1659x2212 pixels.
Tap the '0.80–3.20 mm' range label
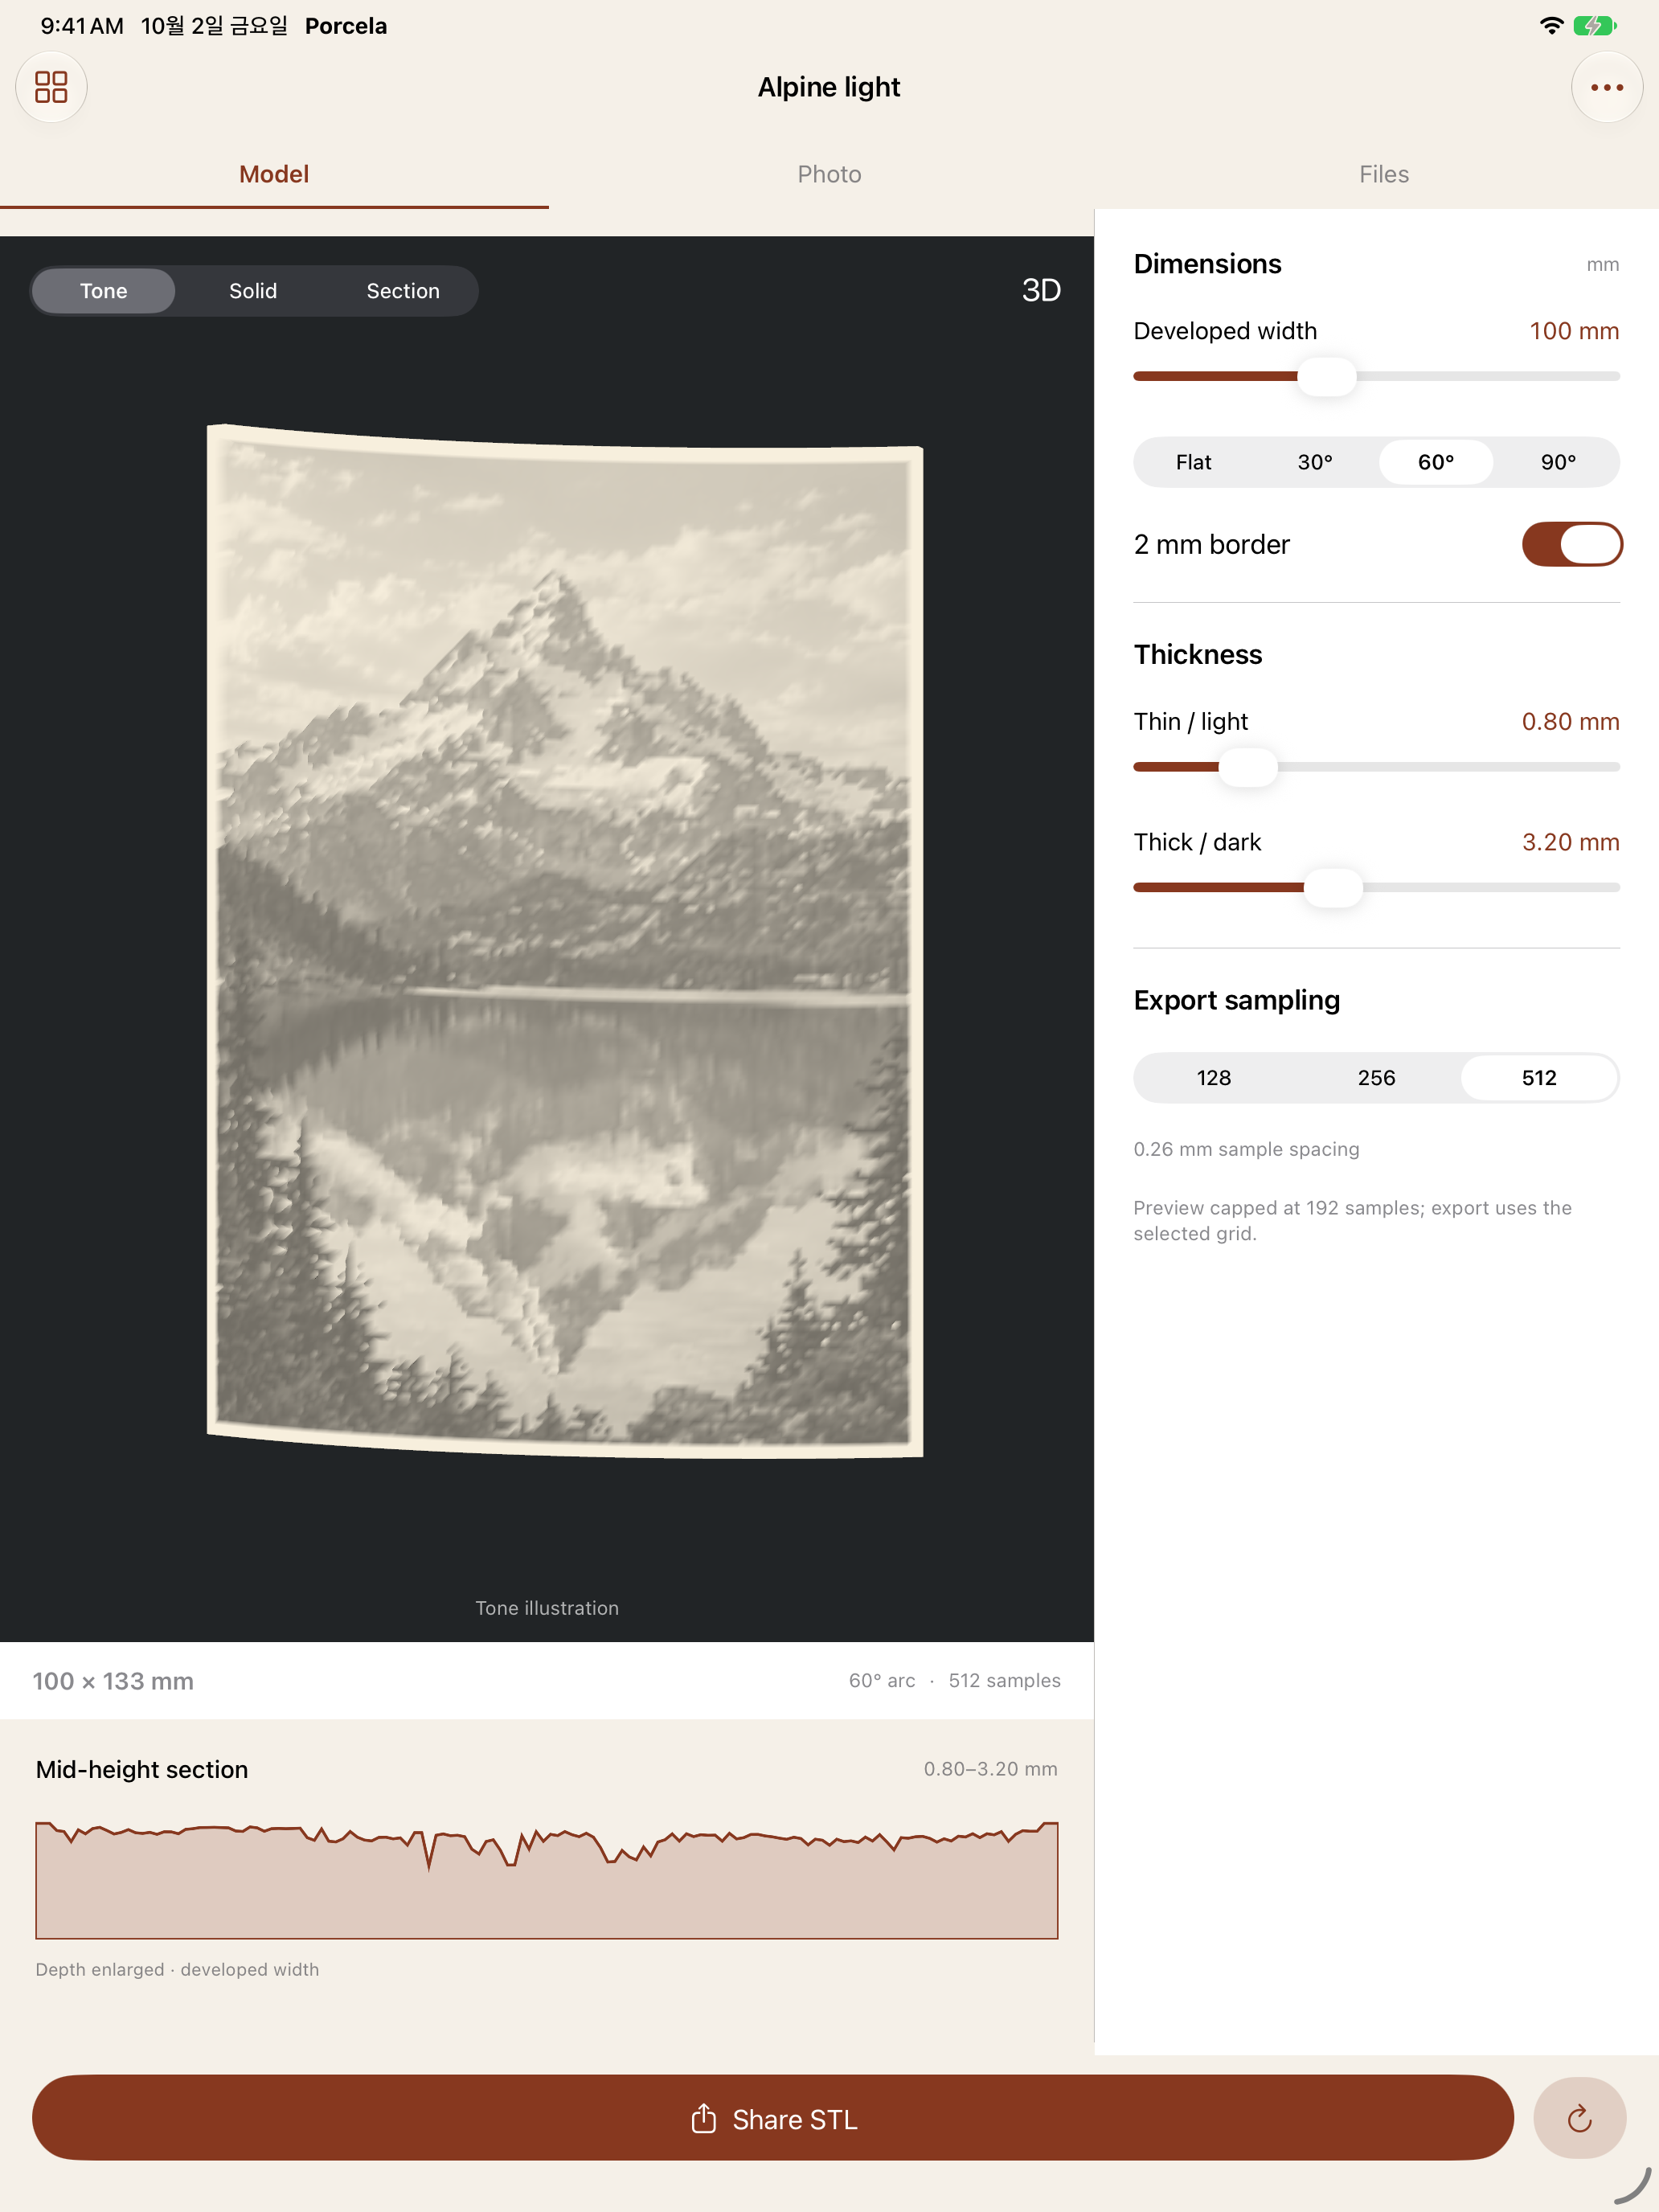point(990,1769)
